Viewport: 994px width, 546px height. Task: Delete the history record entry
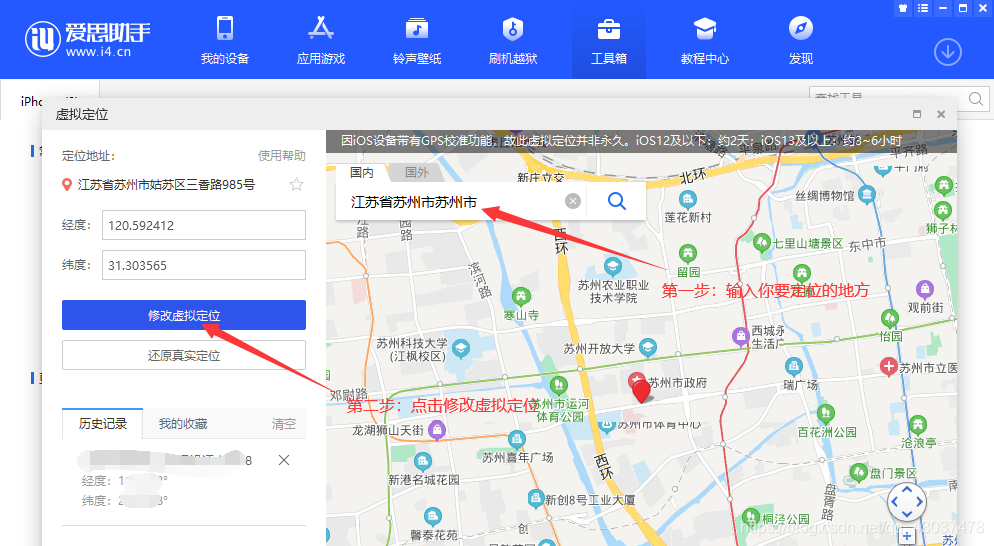tap(284, 460)
